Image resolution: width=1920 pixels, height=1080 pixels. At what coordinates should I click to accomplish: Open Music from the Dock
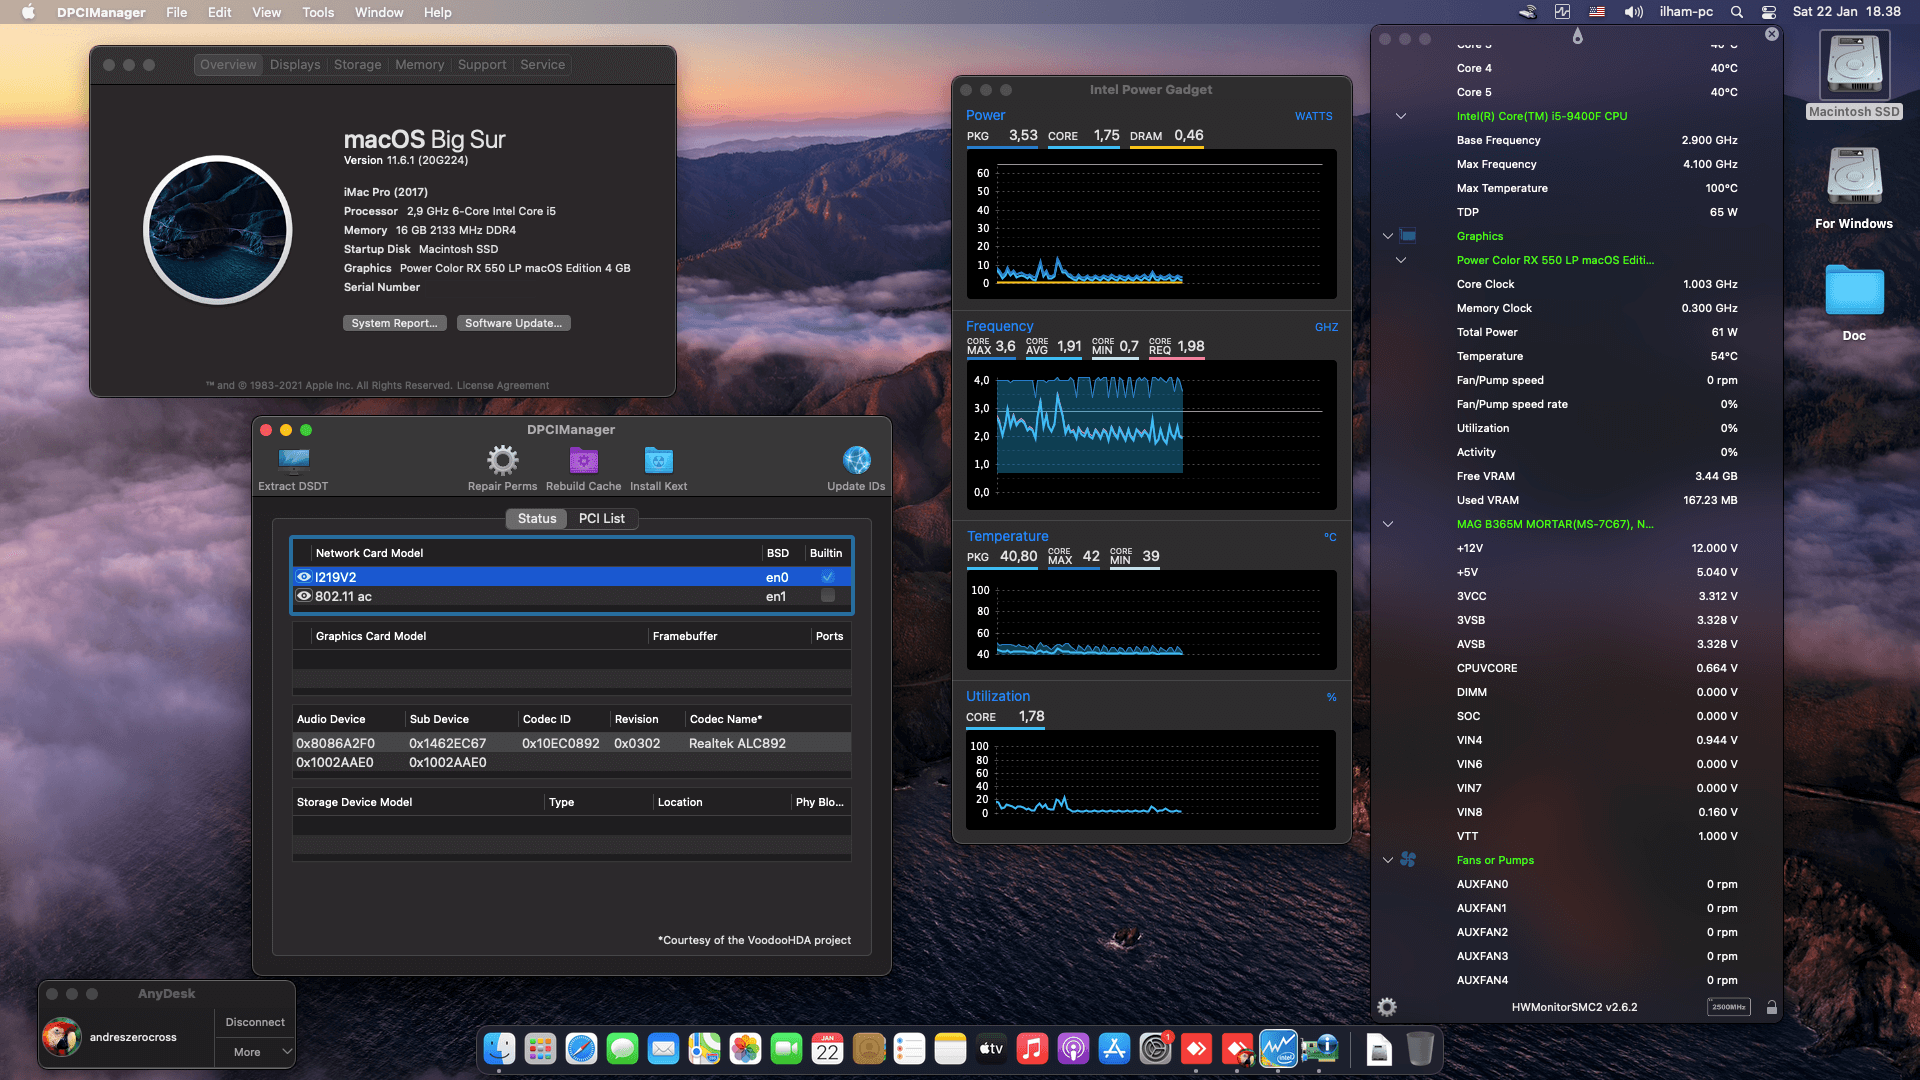(1032, 1048)
